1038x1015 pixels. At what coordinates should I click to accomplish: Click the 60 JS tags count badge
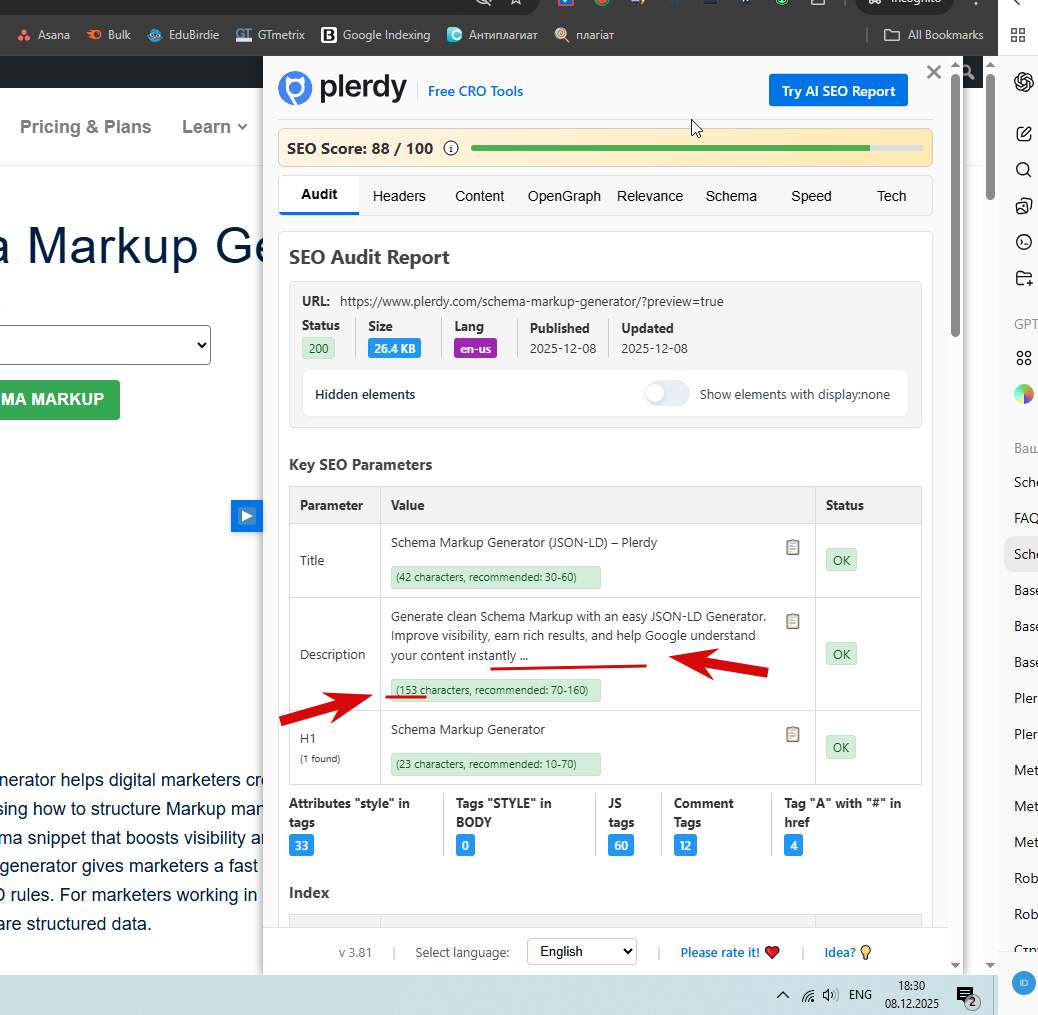(x=621, y=846)
